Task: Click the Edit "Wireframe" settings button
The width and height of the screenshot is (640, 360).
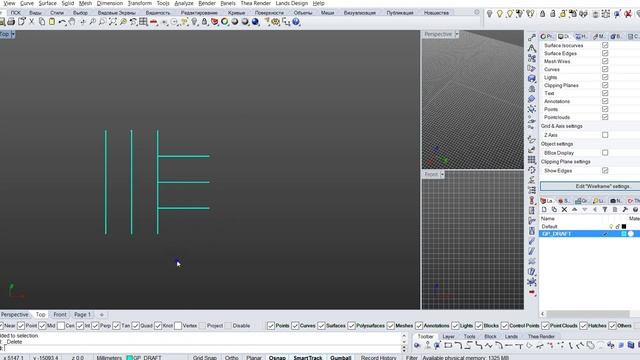Action: [590, 186]
